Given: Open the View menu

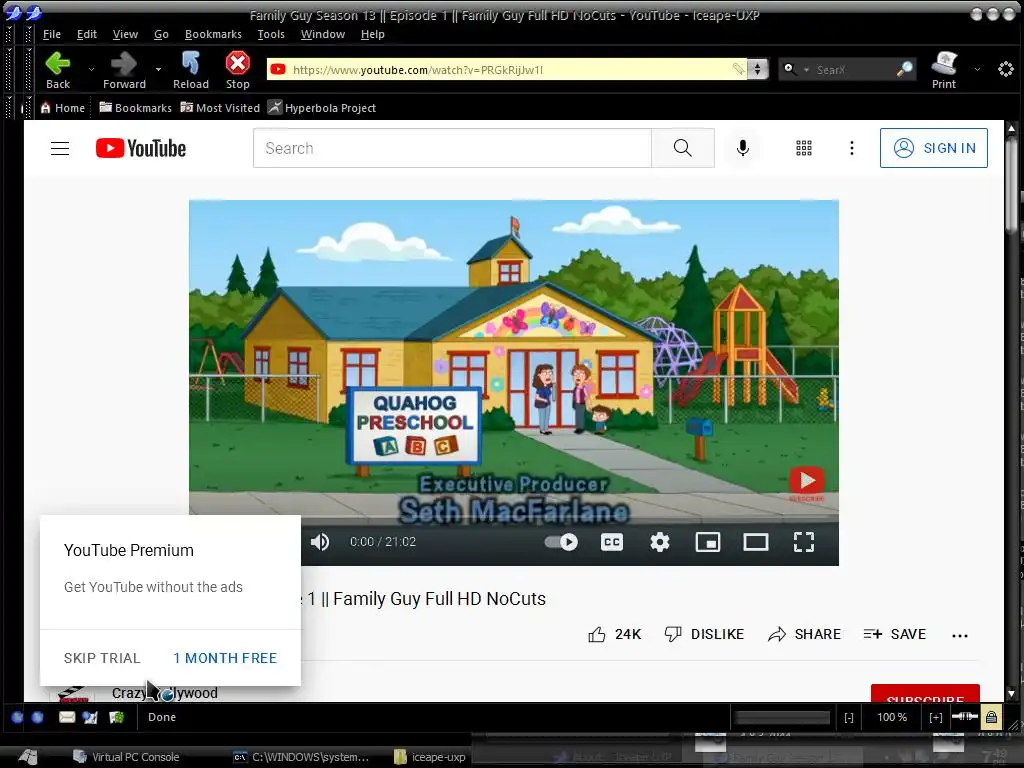Looking at the screenshot, I should tap(125, 34).
